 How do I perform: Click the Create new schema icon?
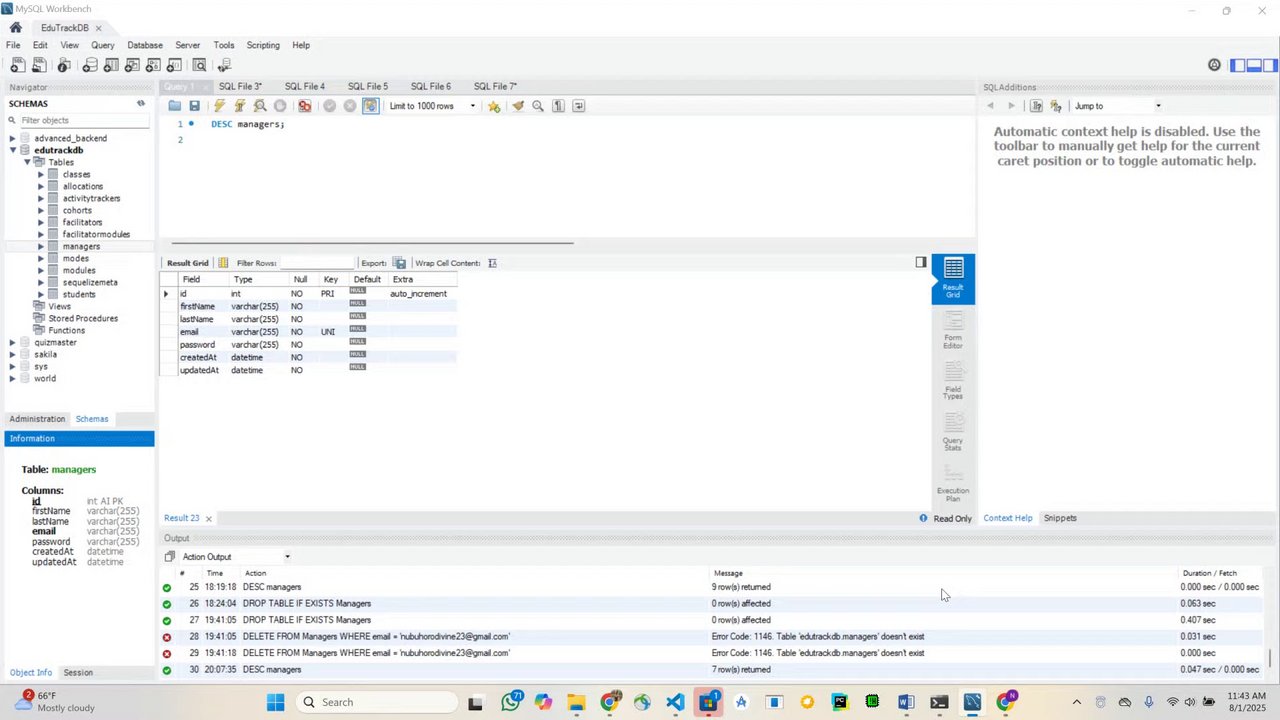pos(90,65)
